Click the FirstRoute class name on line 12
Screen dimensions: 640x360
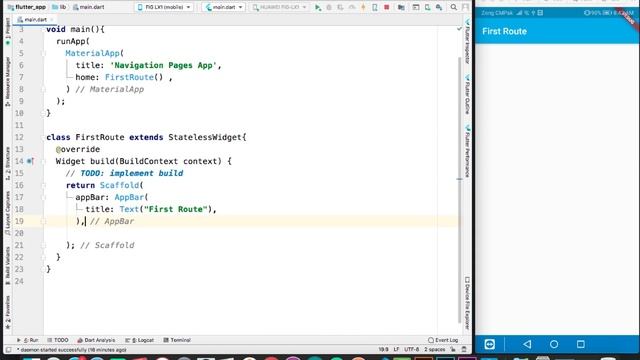[100, 137]
